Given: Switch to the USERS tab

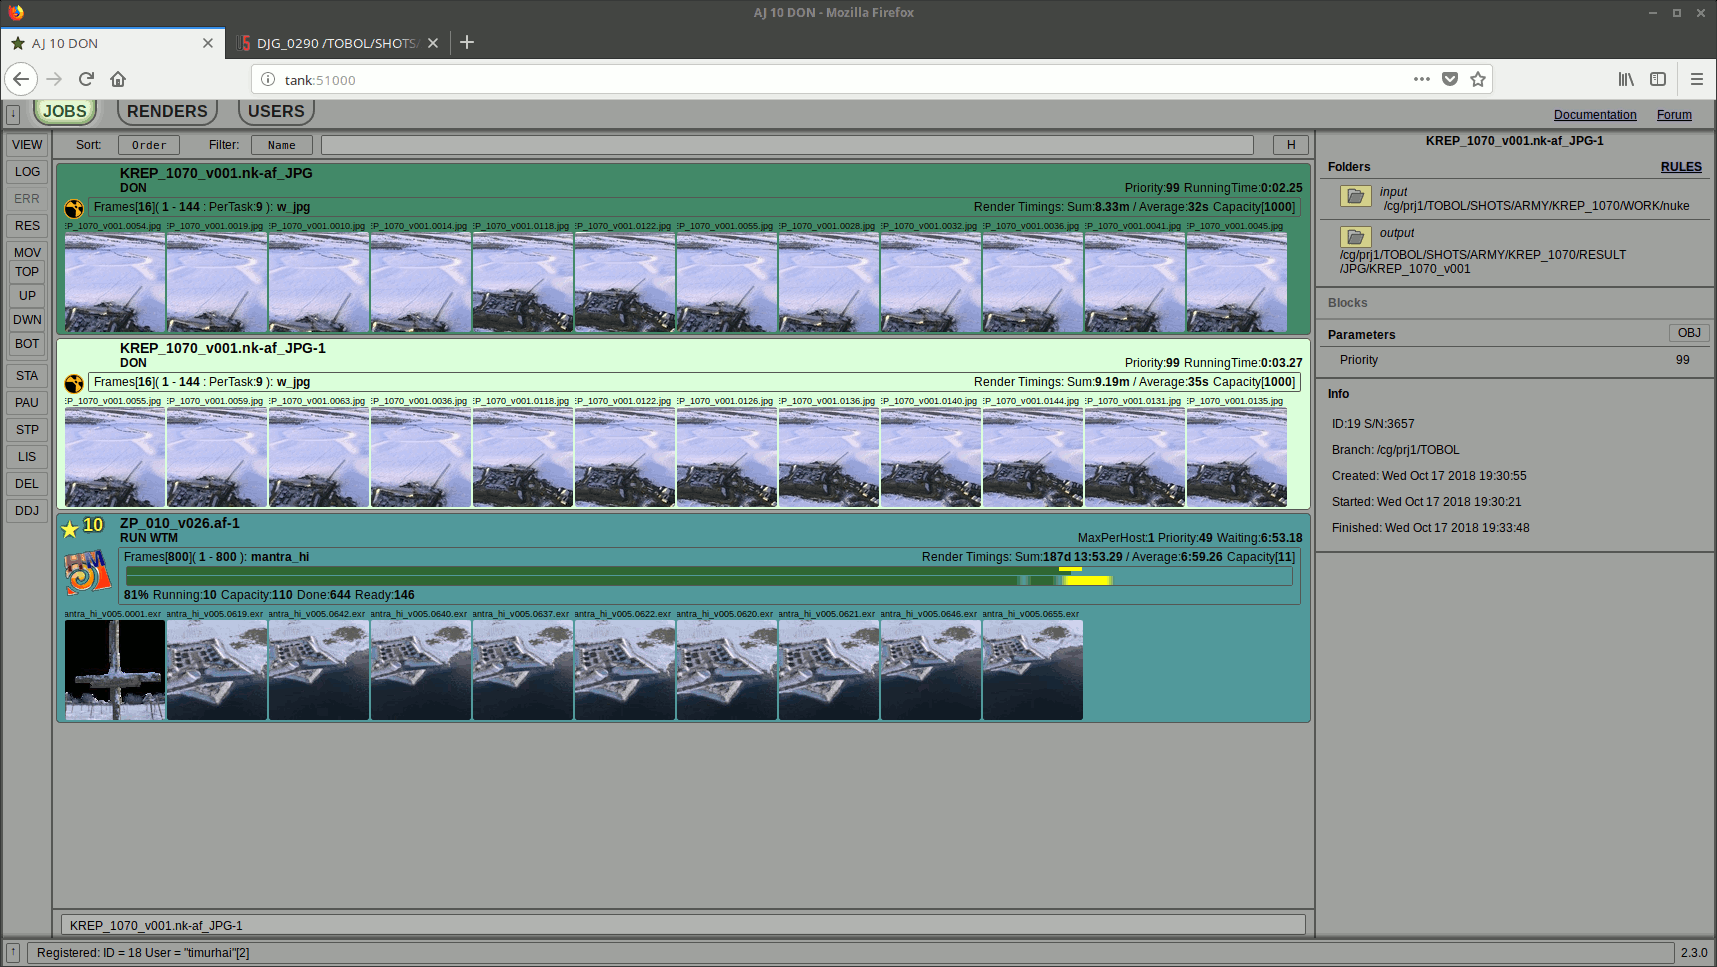Looking at the screenshot, I should [276, 111].
